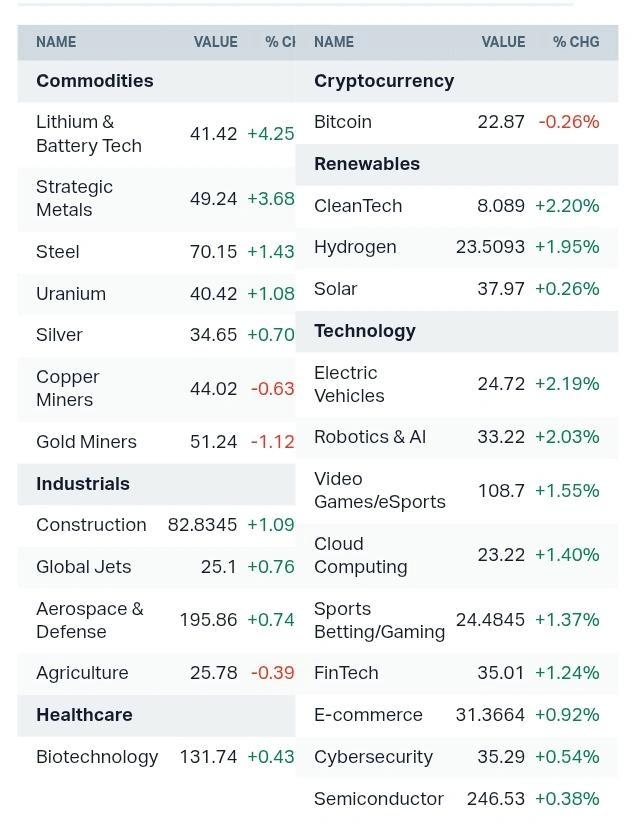Click the Global Jets industry link
The height and width of the screenshot is (838, 644).
coord(83,567)
